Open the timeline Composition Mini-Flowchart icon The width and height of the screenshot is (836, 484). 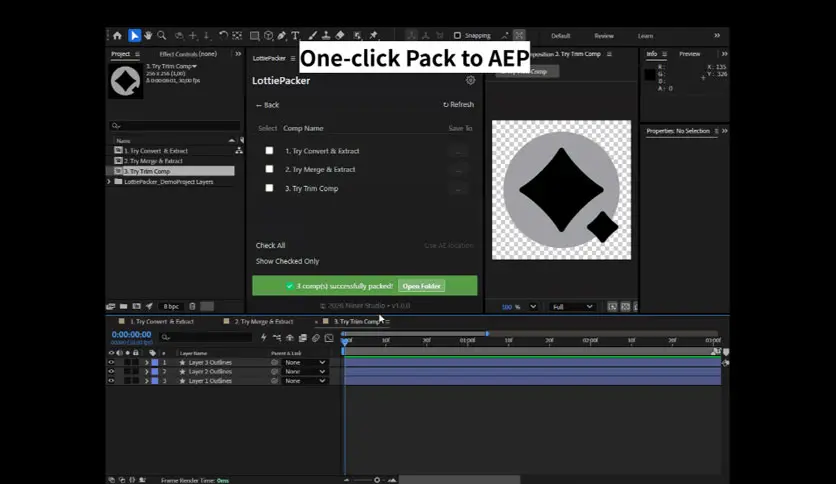[x=277, y=337]
